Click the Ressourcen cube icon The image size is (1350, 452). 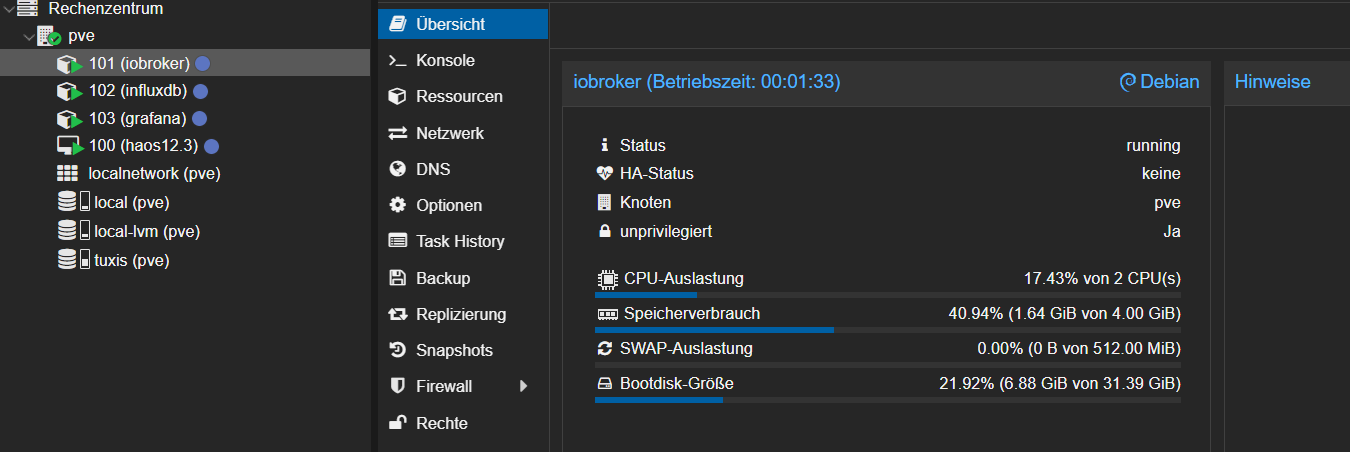pyautogui.click(x=397, y=97)
